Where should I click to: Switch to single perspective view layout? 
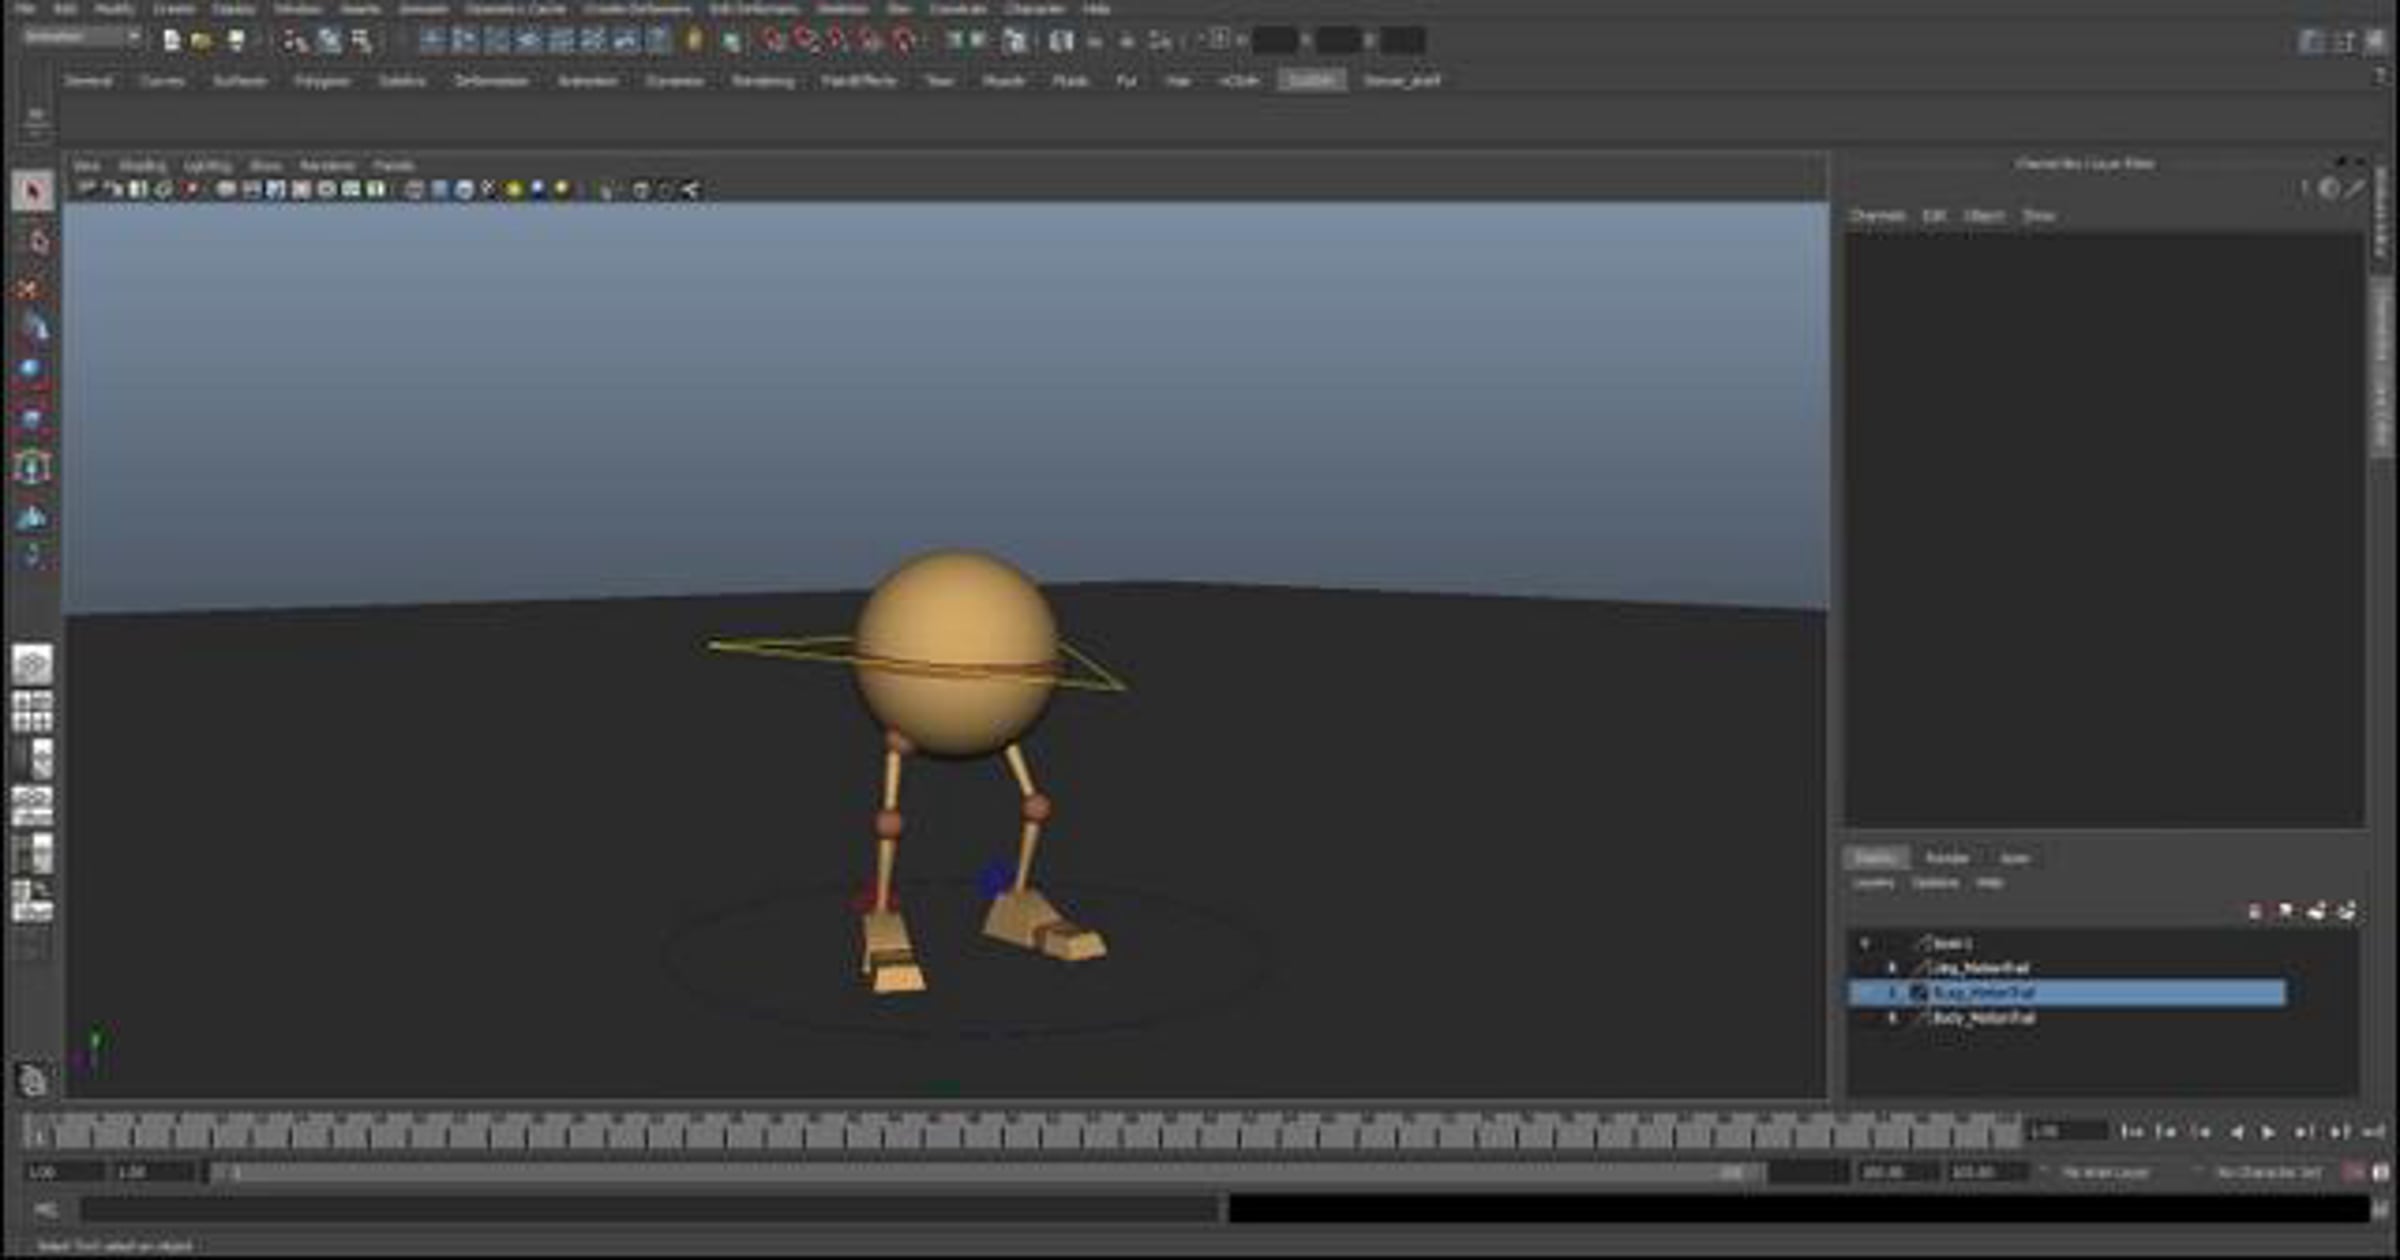click(32, 664)
